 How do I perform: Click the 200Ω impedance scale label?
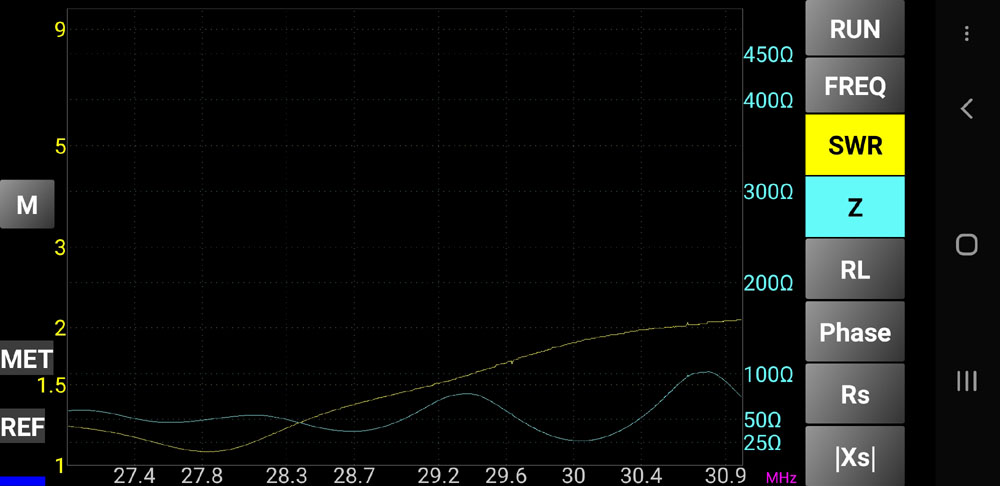coord(768,283)
